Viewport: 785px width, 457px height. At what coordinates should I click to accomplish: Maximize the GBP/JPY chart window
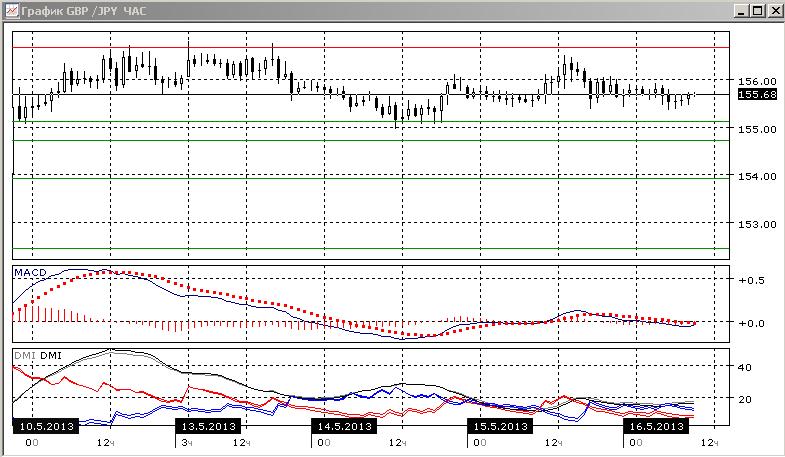point(758,11)
